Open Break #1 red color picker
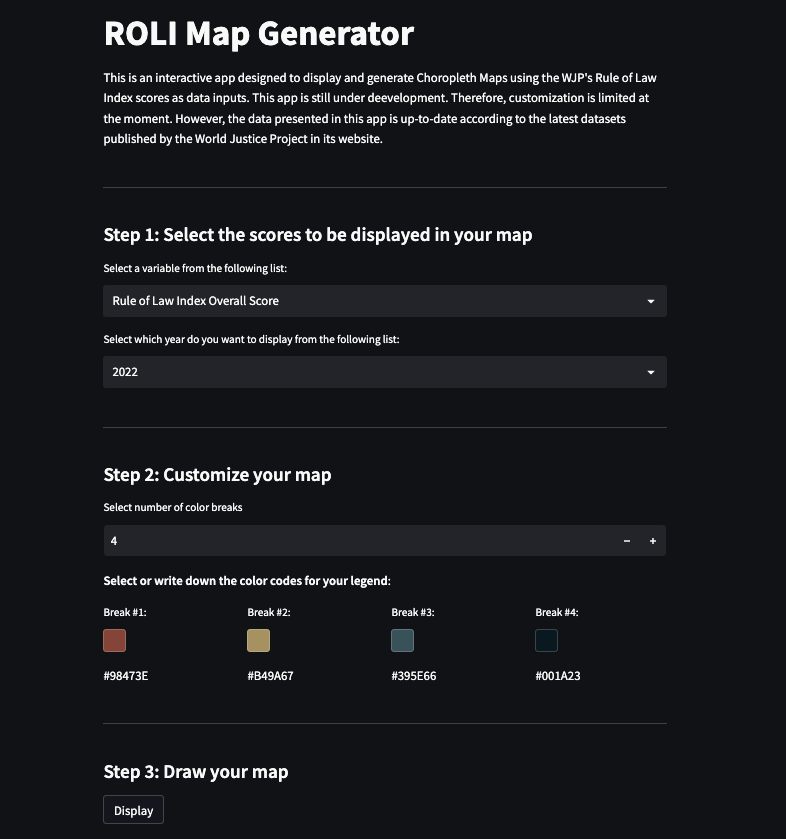This screenshot has height=839, width=786. (x=115, y=640)
